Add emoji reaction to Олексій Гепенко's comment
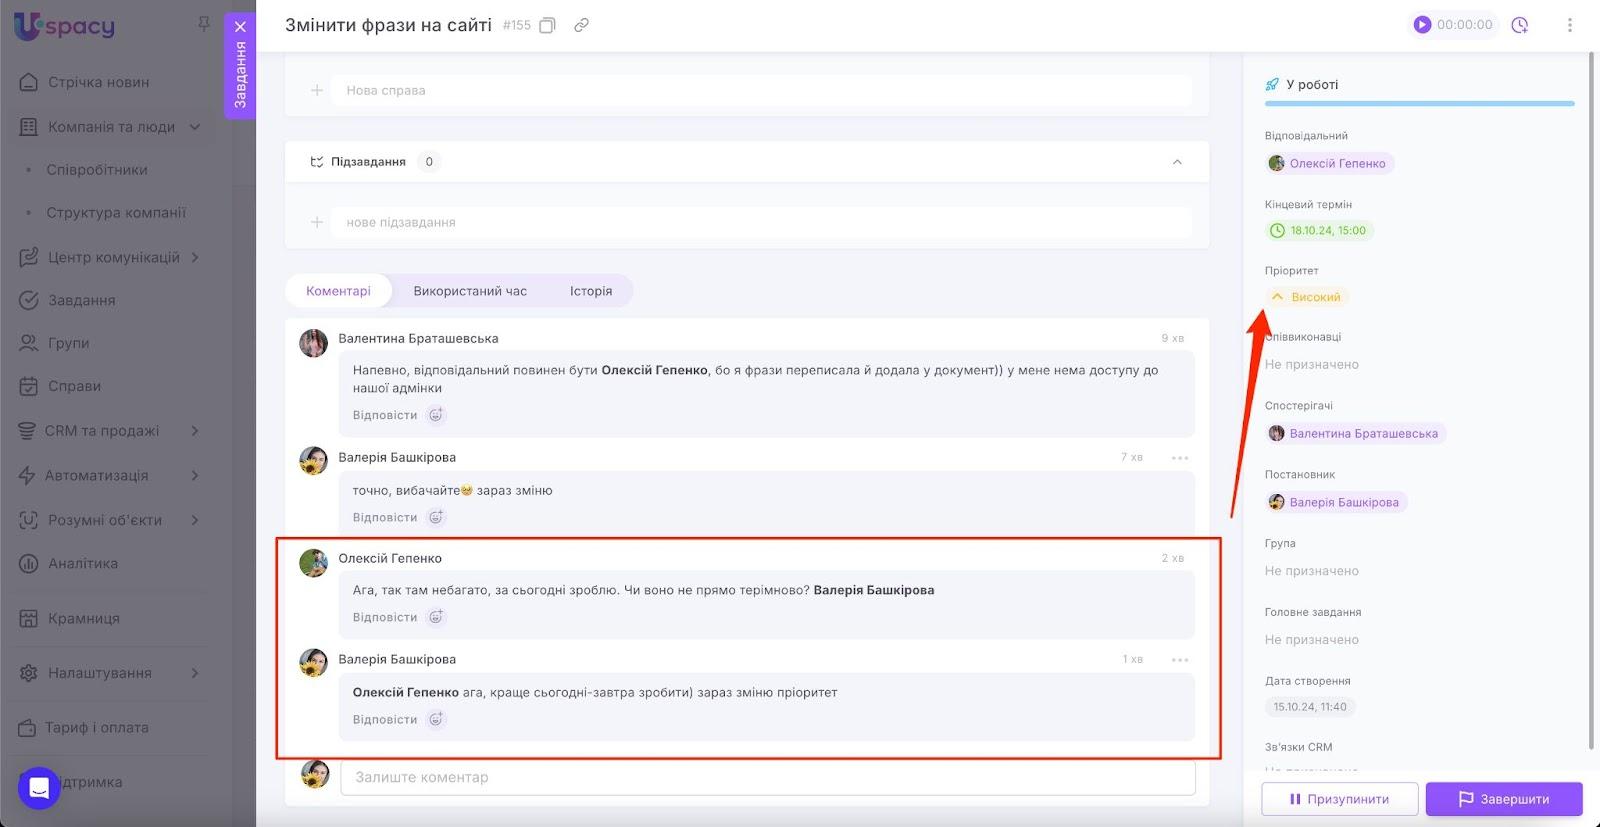The height and width of the screenshot is (827, 1600). tap(436, 617)
